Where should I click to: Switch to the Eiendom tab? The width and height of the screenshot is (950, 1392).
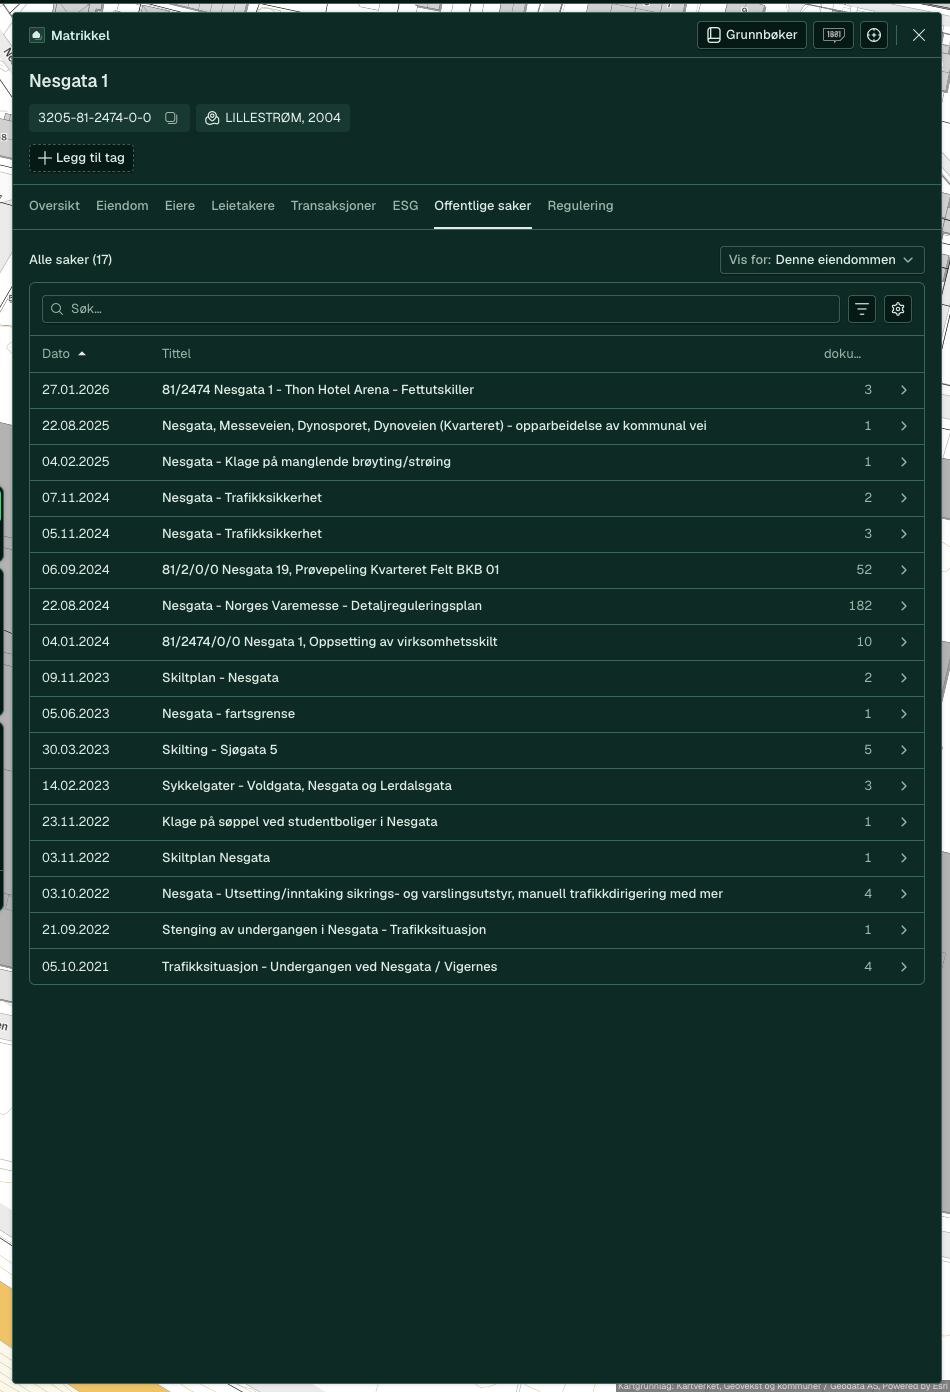click(x=122, y=206)
